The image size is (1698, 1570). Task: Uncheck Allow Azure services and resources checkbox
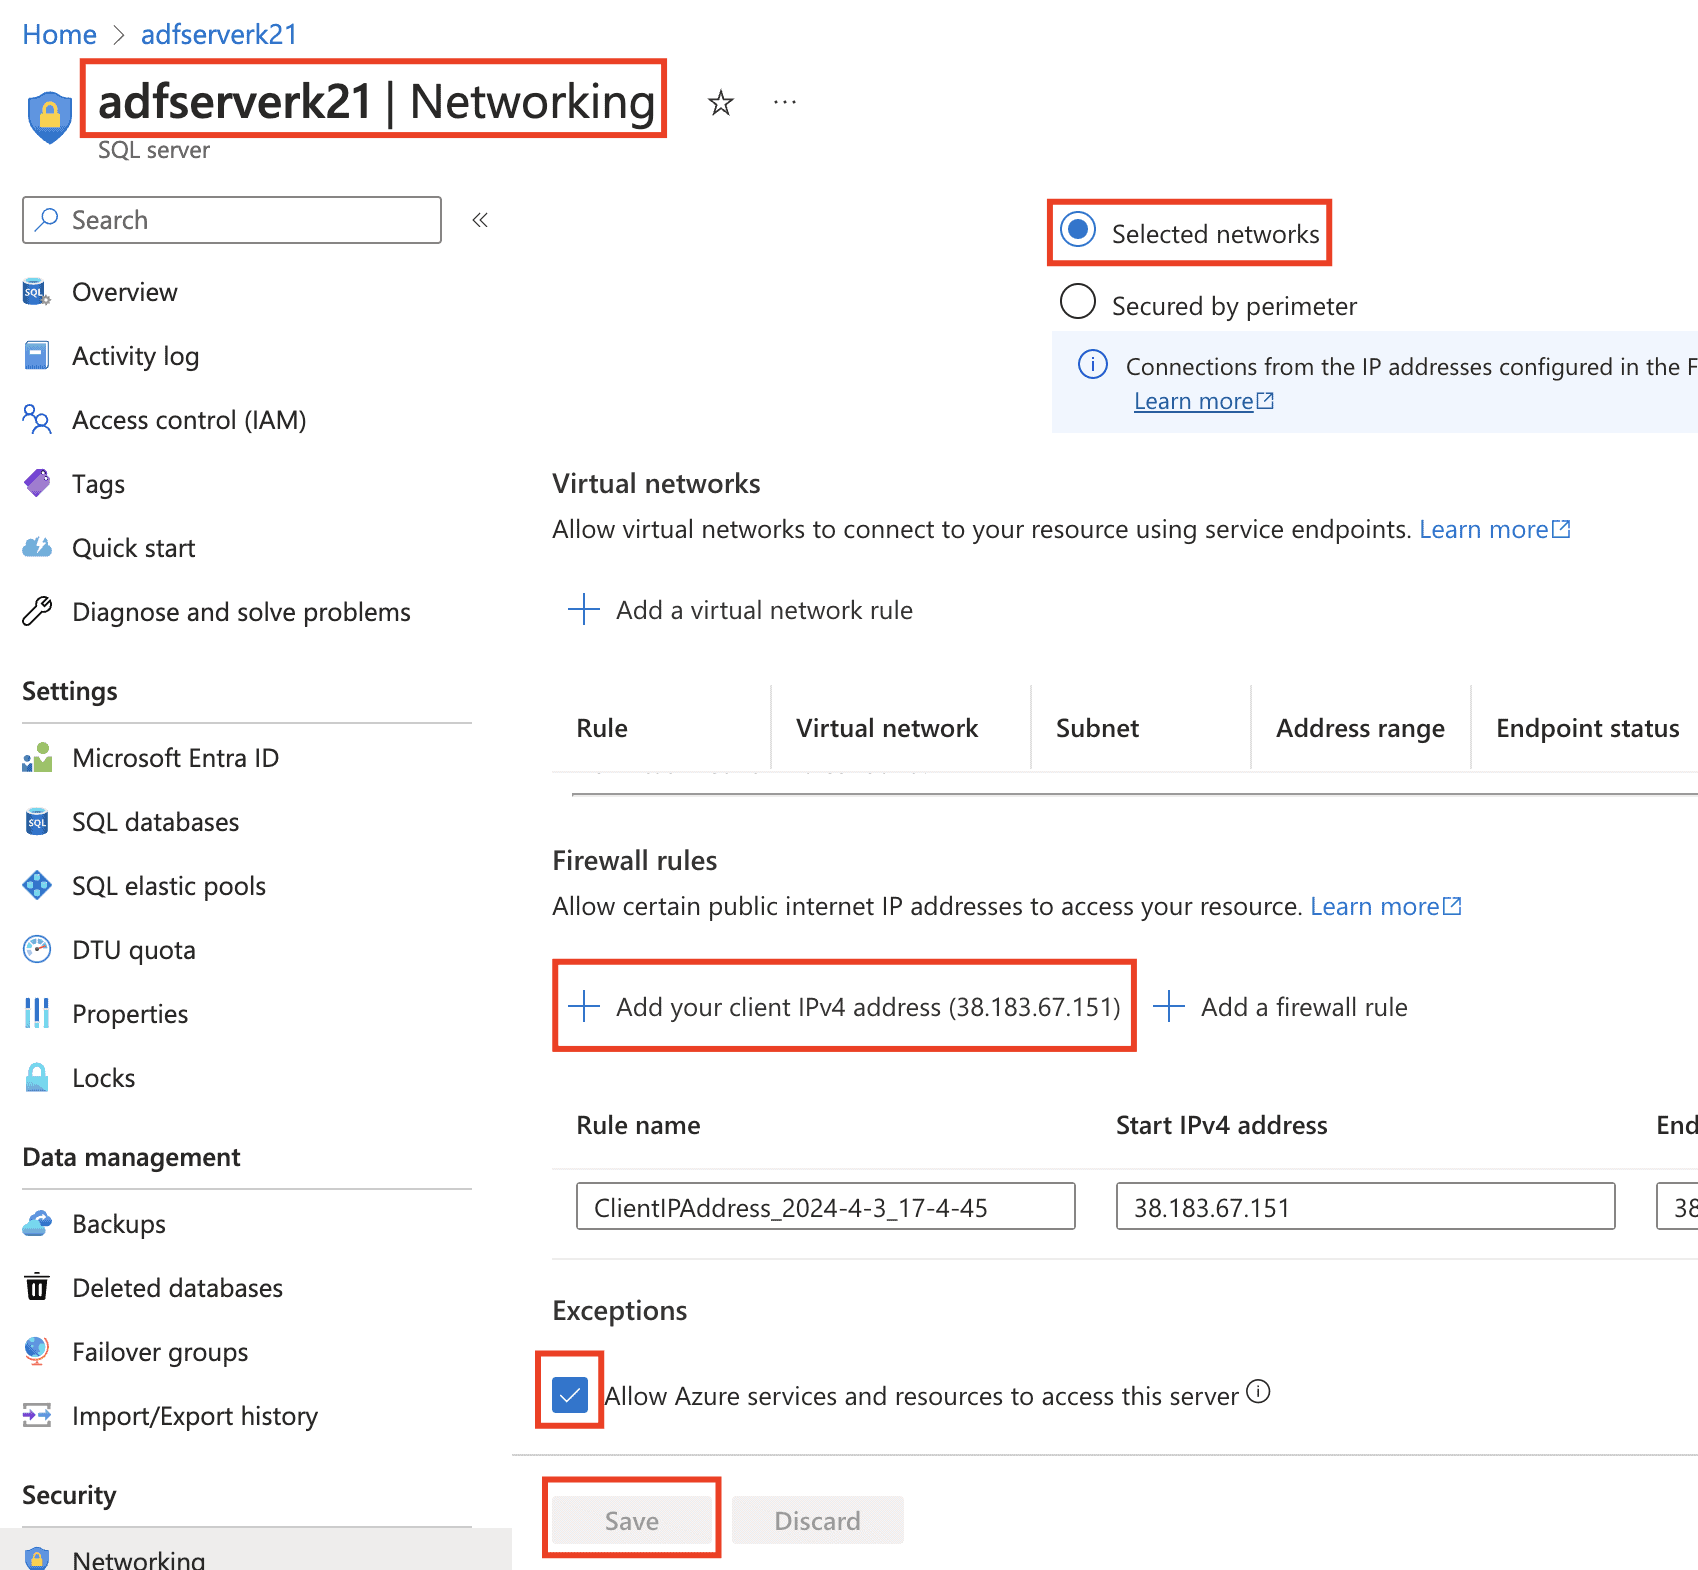click(570, 1395)
